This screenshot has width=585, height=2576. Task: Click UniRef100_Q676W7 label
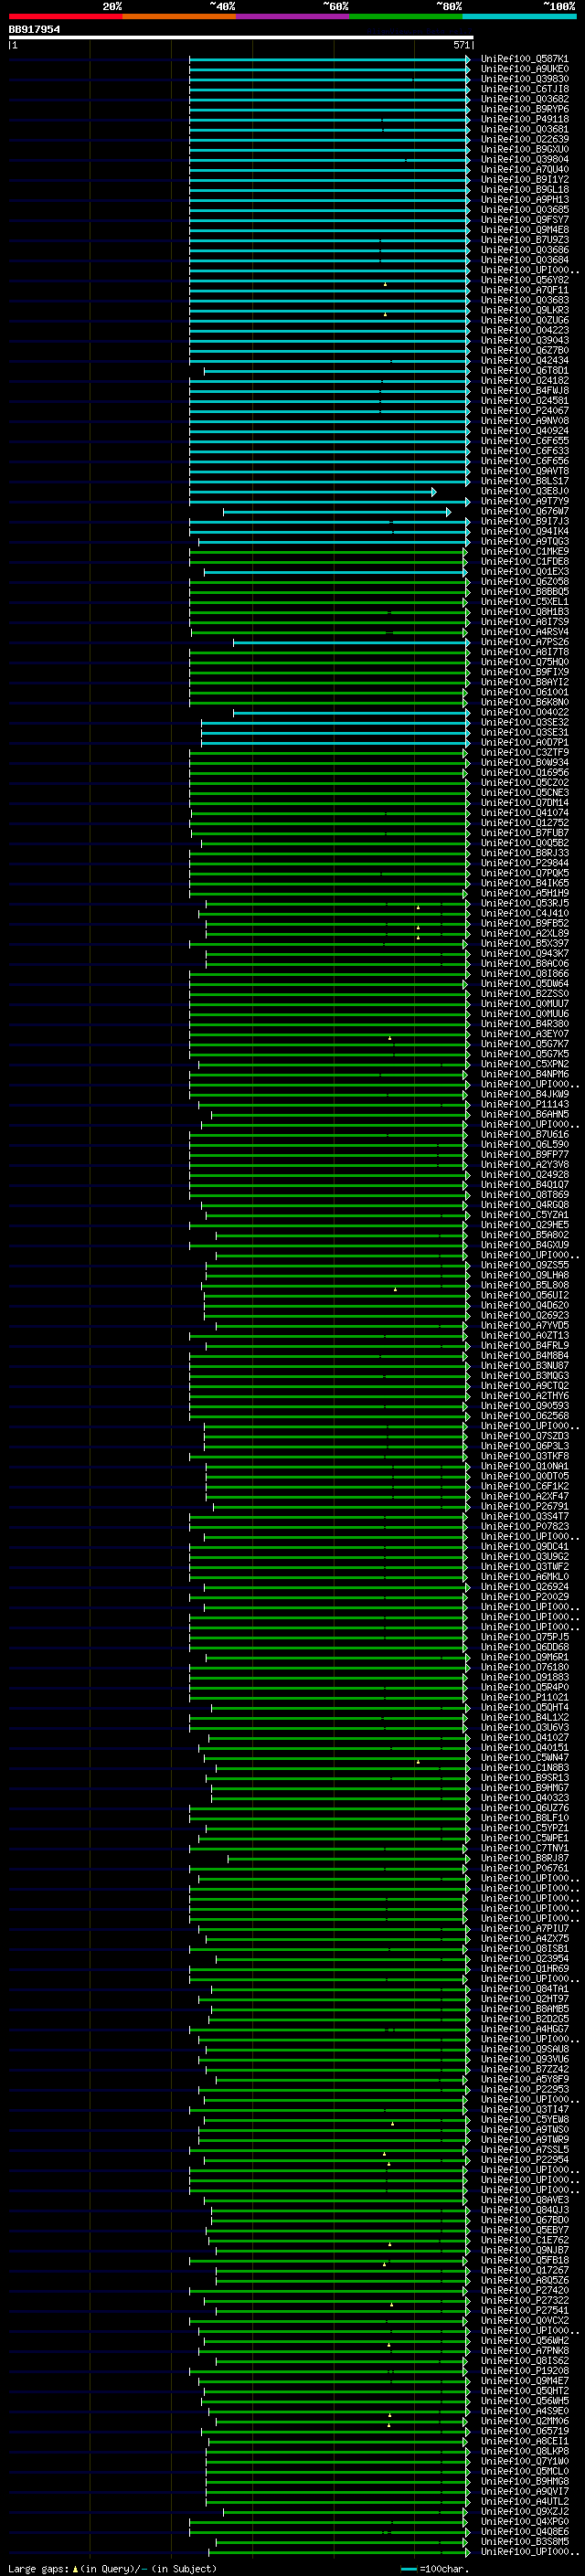coord(524,512)
